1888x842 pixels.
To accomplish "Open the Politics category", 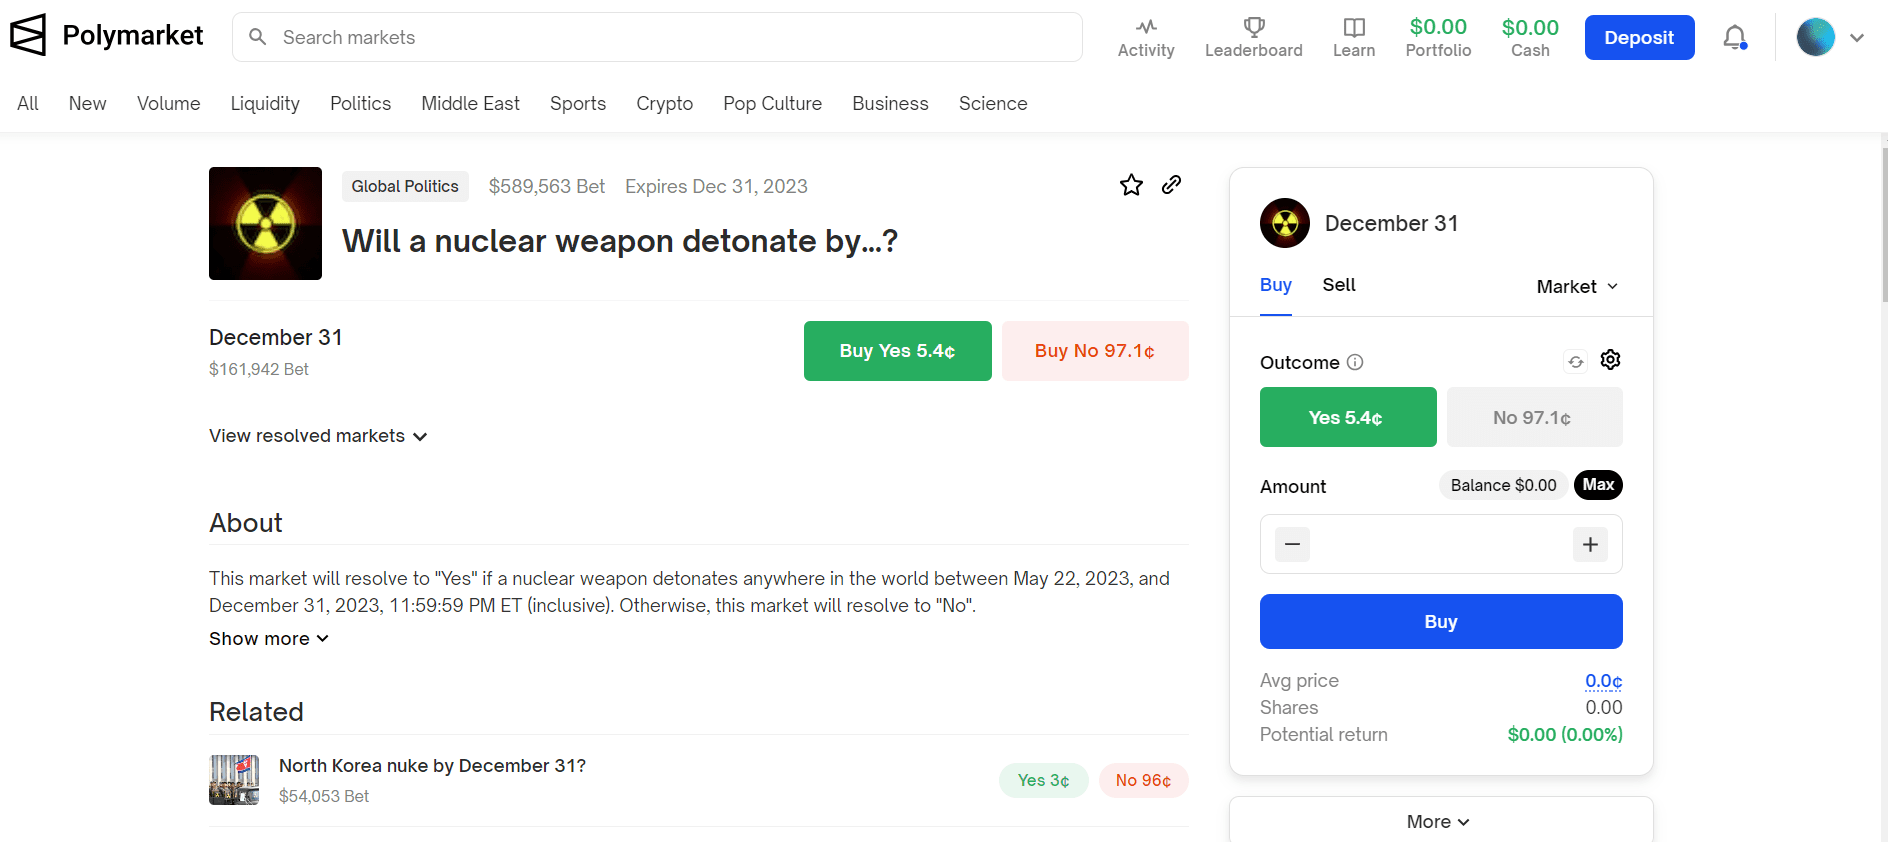I will 361,103.
